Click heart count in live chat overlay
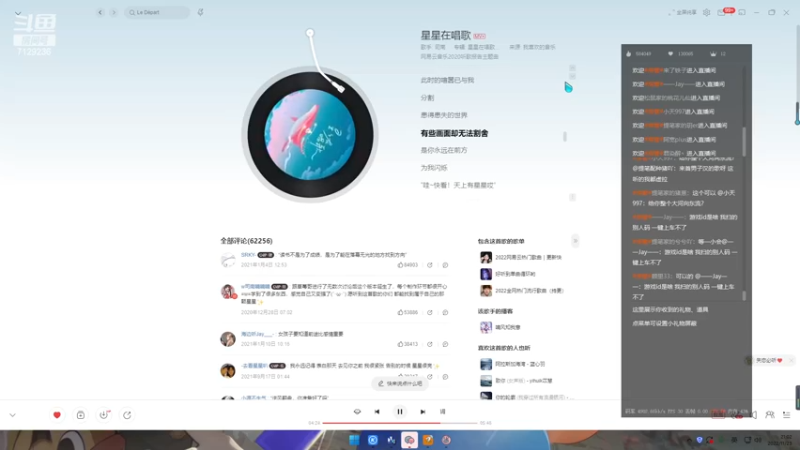Image resolution: width=800 pixels, height=450 pixels. (681, 54)
